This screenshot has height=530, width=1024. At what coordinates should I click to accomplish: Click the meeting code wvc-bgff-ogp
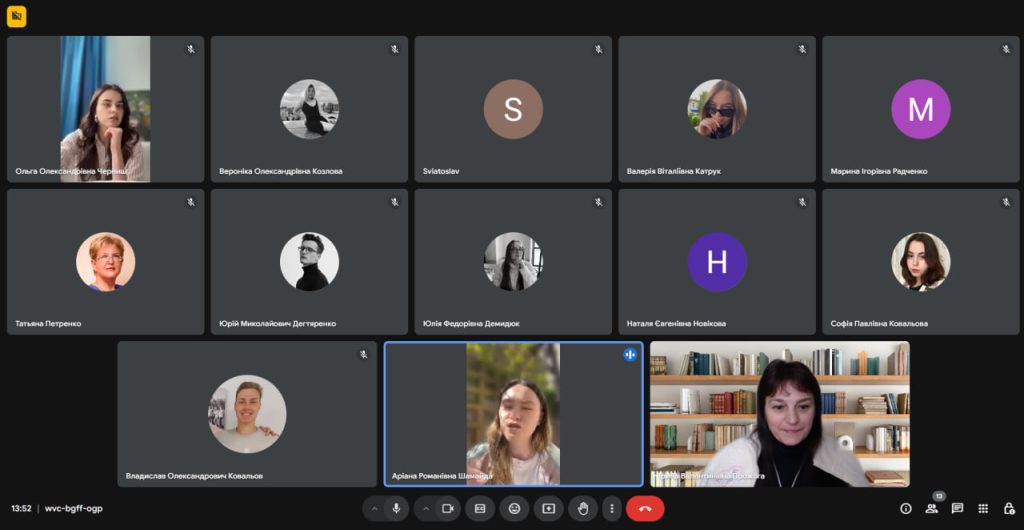[73, 508]
